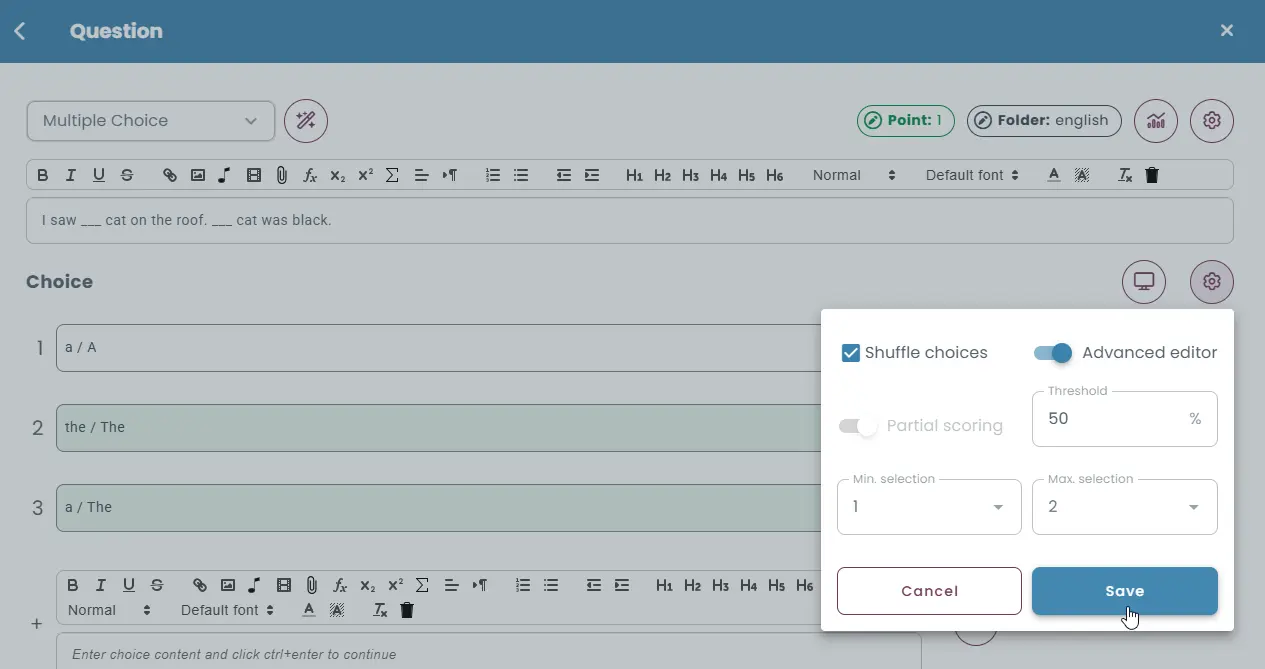Screen dimensions: 1265x669
Task: Insert audio in the question toolbar
Action: pyautogui.click(x=225, y=175)
